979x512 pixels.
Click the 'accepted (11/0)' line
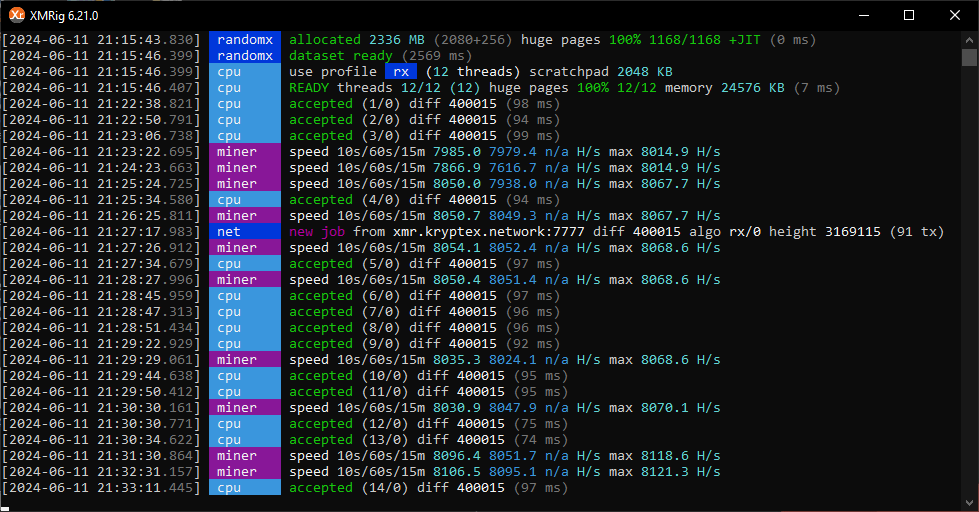(428, 391)
